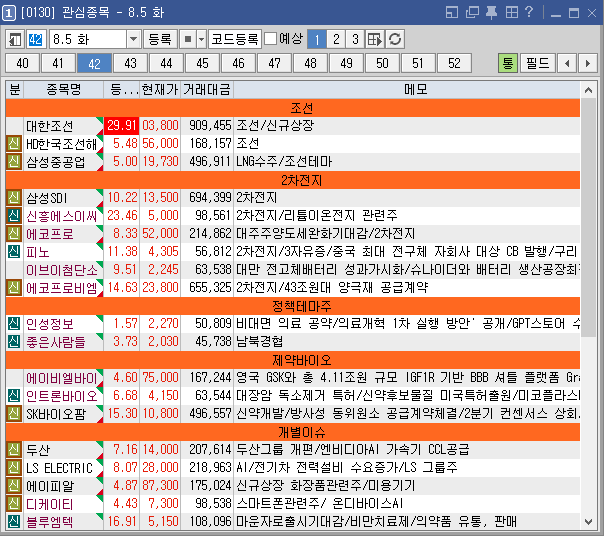Viewport: 604px width, 536px height.
Task: Select the 이브이첨단소 stock row name
Action: (x=62, y=270)
